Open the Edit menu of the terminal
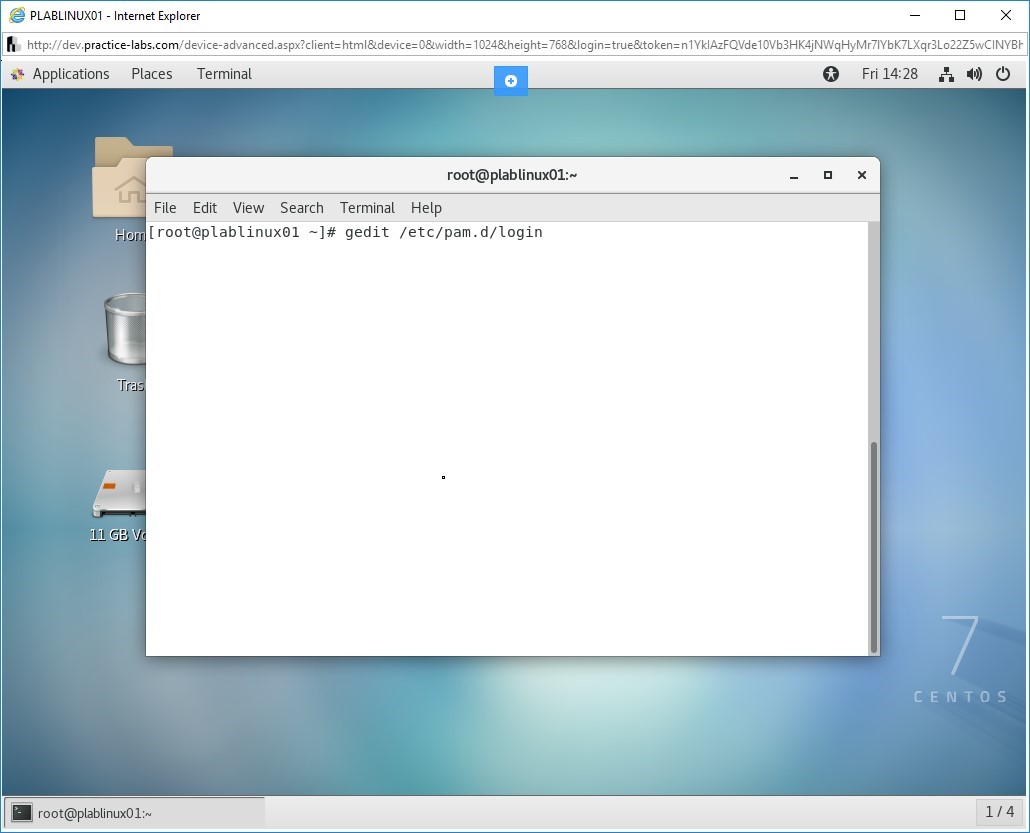 (x=204, y=208)
